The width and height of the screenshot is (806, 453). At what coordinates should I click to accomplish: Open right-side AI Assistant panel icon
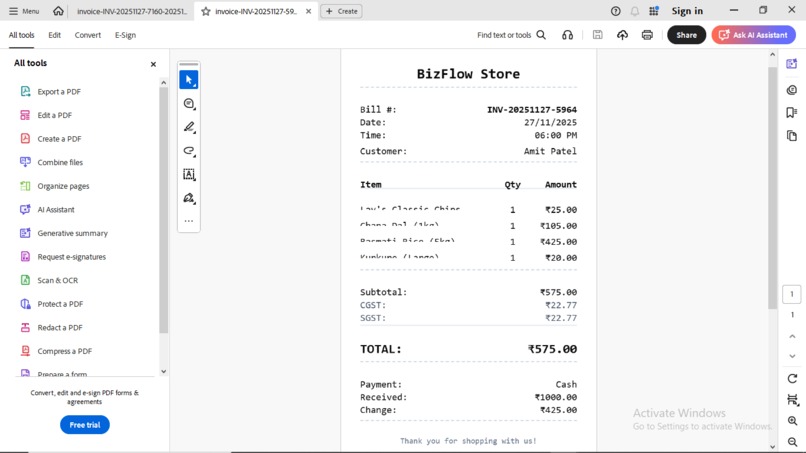792,64
